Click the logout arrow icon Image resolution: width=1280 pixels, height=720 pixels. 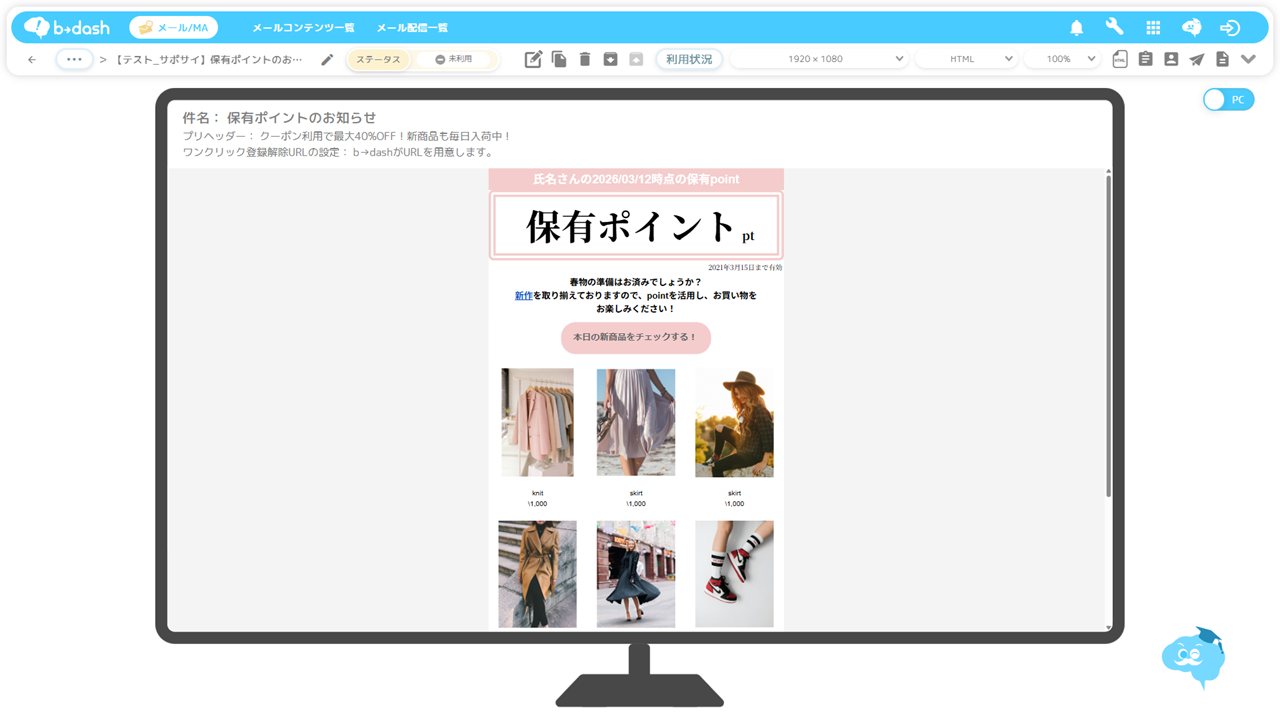(1230, 28)
